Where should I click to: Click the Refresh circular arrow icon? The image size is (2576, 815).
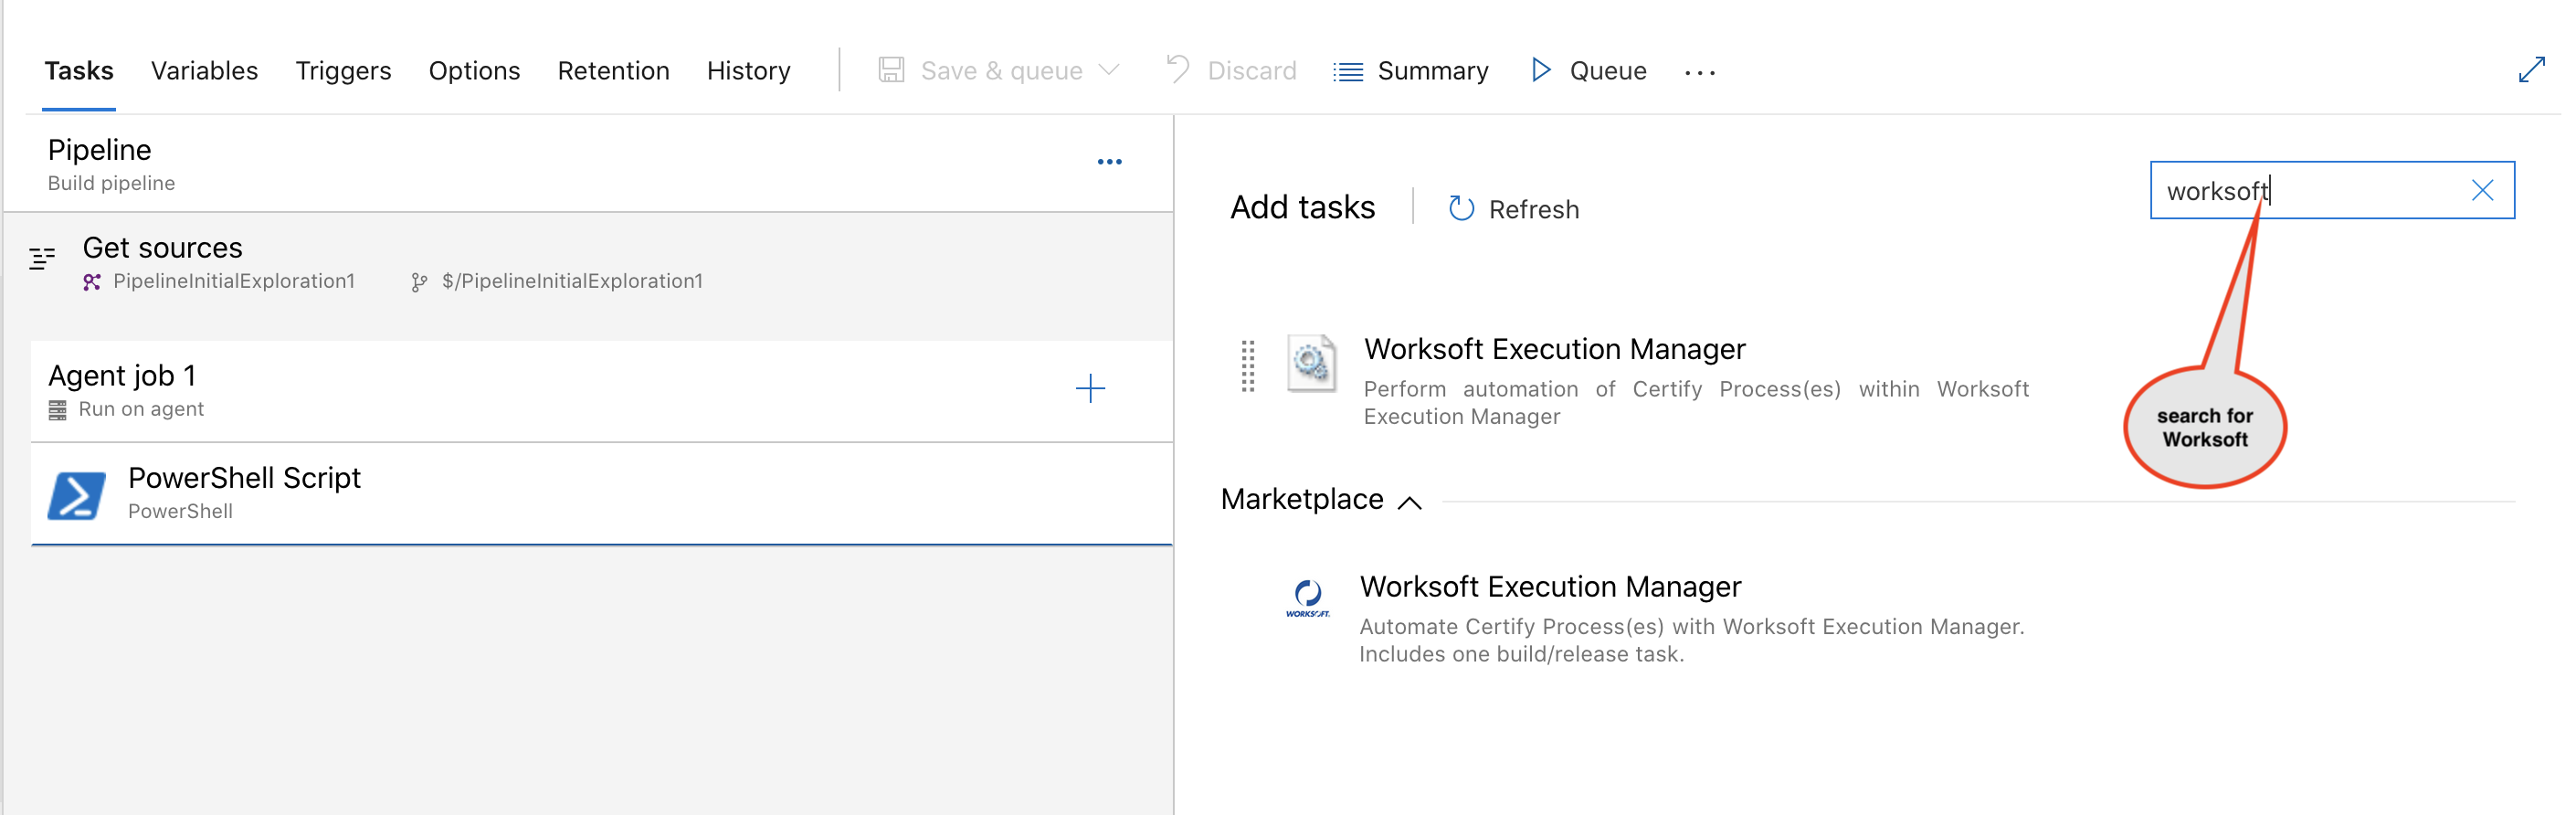point(1461,208)
